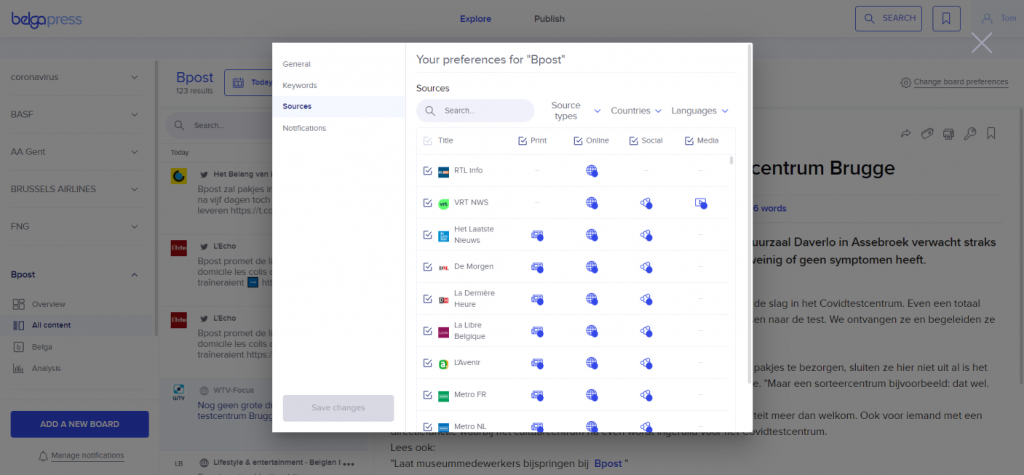Click Het Laatste Nieuws print icon
The height and width of the screenshot is (475, 1024).
(x=537, y=235)
